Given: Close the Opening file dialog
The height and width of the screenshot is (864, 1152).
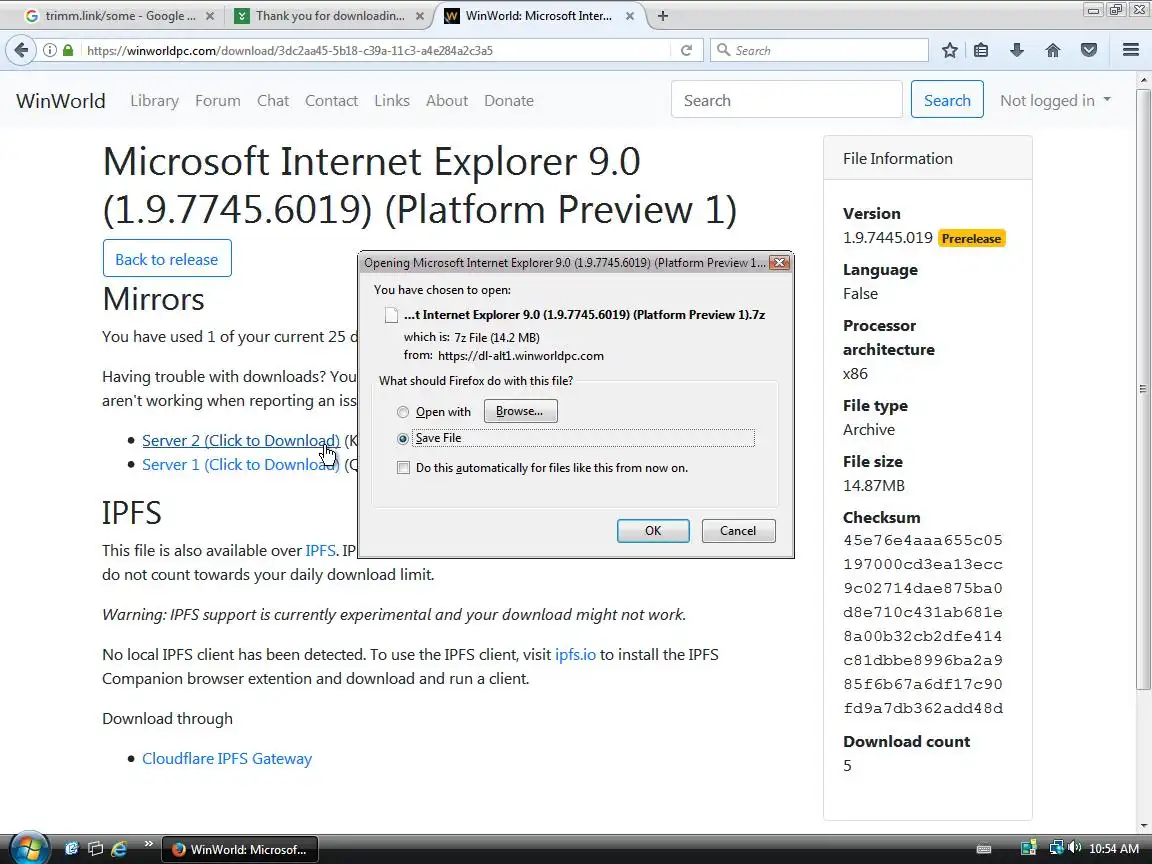Looking at the screenshot, I should click(780, 262).
